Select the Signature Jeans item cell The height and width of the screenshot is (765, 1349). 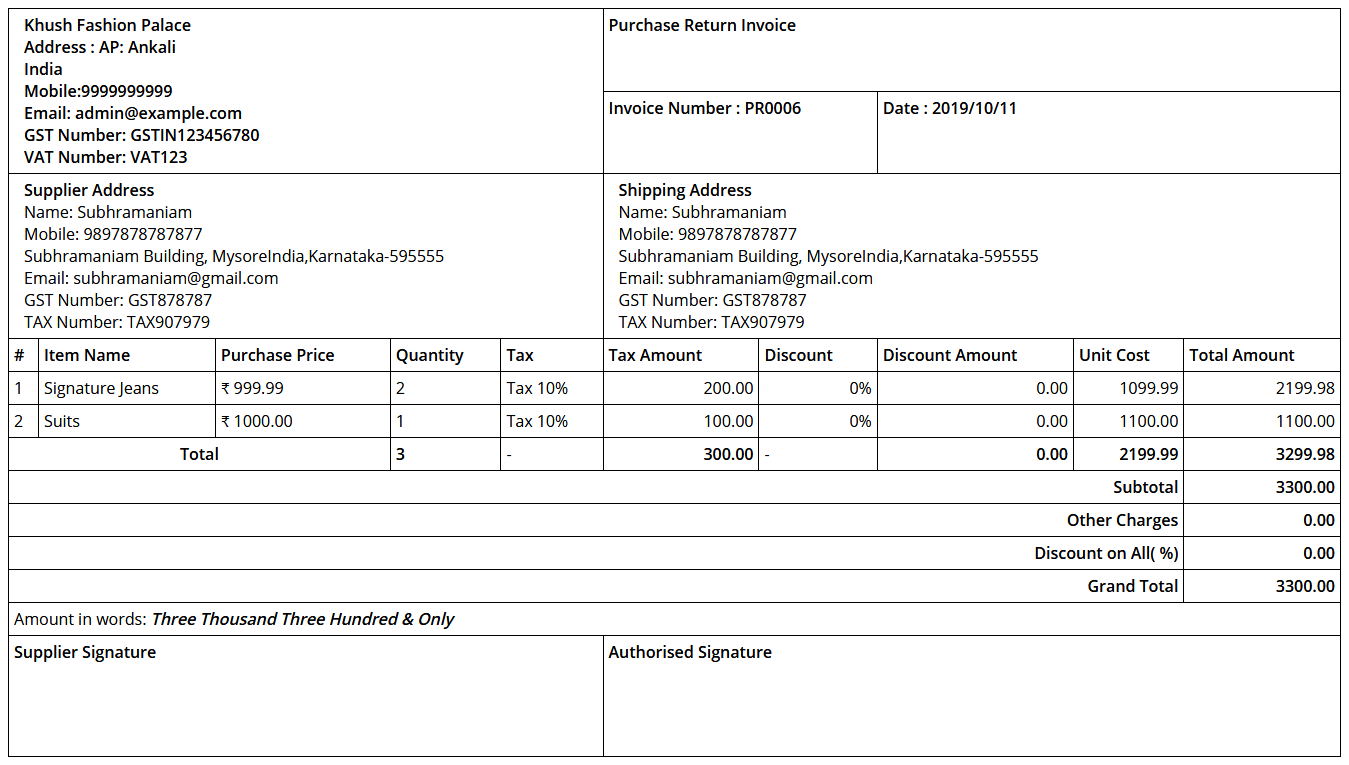(x=101, y=388)
